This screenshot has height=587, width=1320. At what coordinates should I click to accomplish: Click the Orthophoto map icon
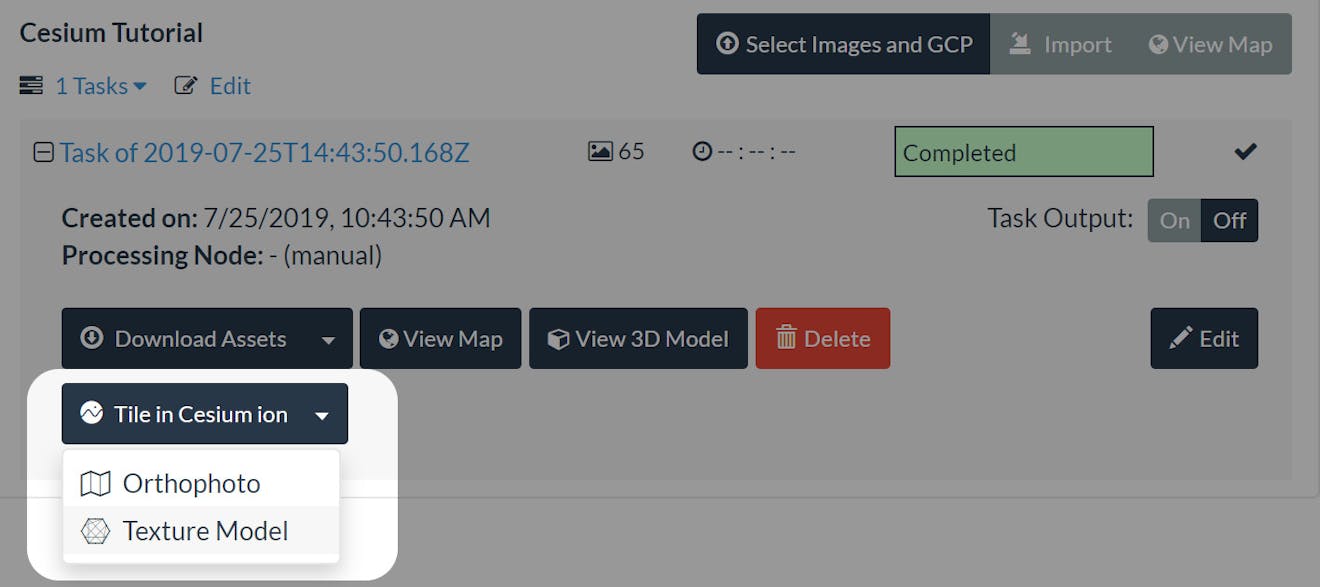click(95, 484)
